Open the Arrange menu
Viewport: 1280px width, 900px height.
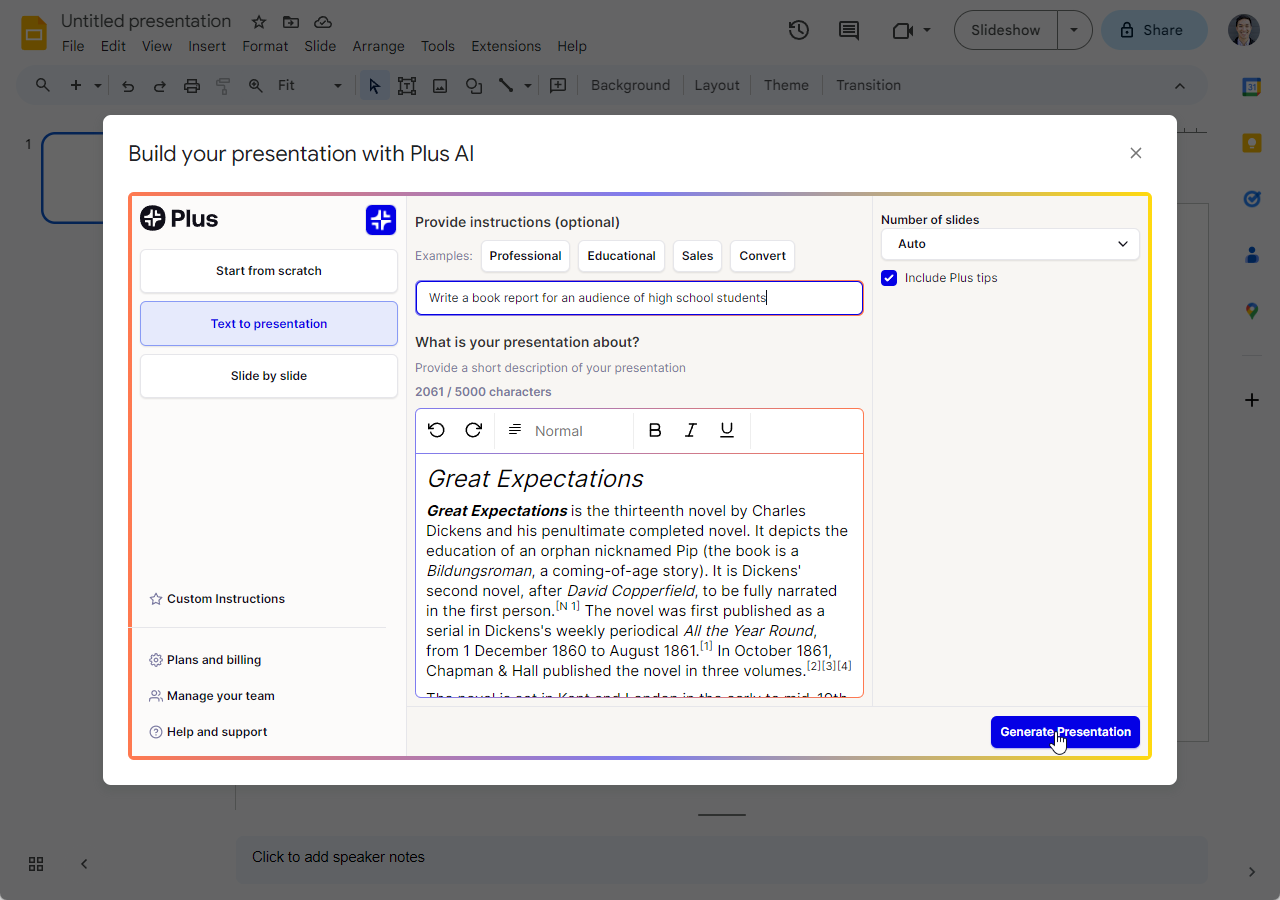coord(378,46)
